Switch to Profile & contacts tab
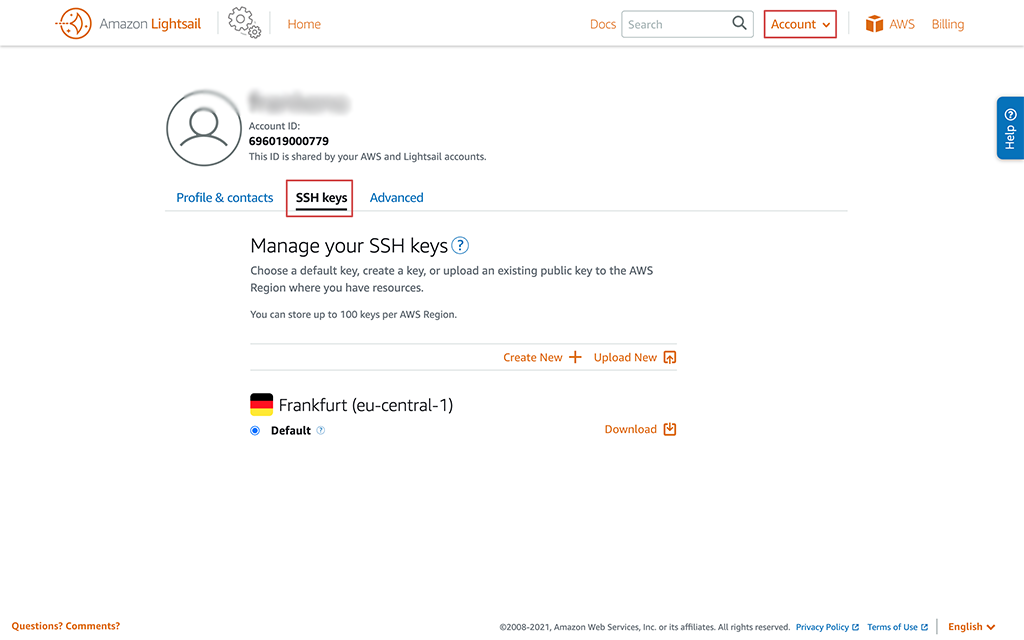This screenshot has width=1024, height=640. click(x=225, y=198)
